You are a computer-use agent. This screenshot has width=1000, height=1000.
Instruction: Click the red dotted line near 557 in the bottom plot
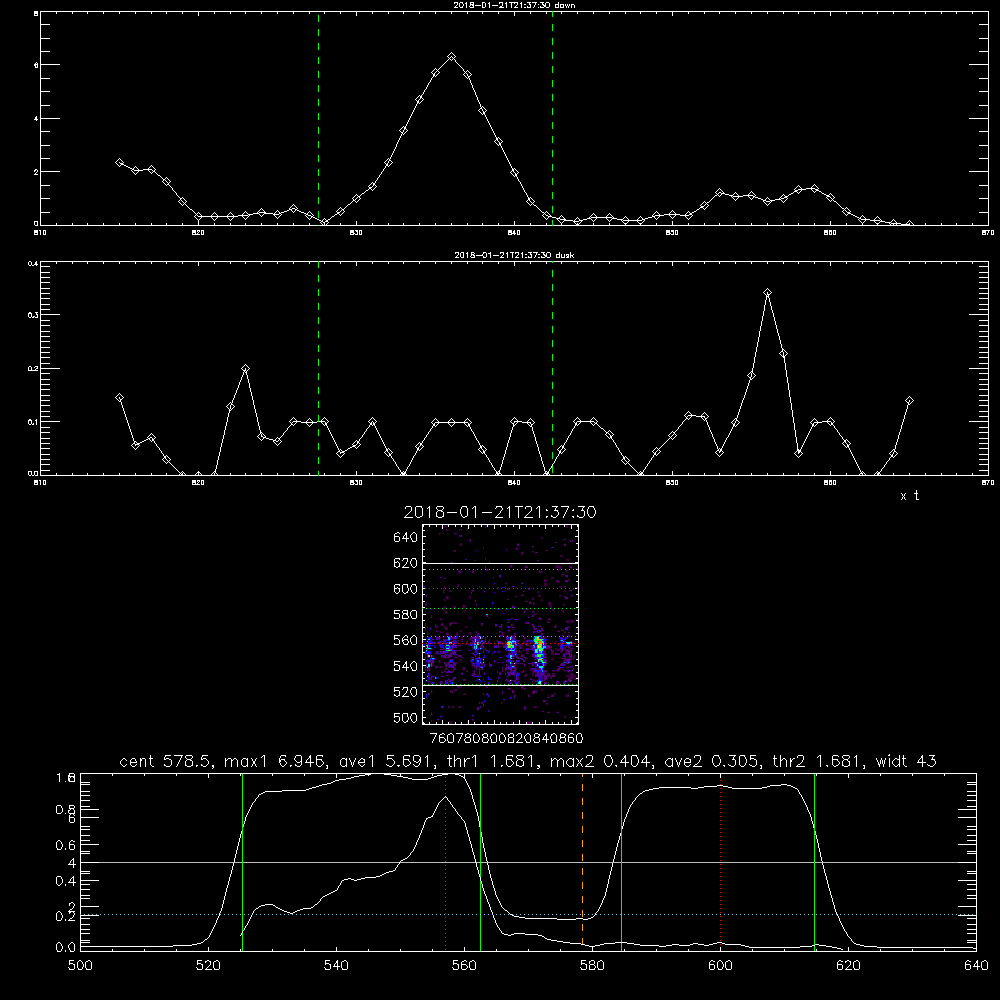click(x=445, y=862)
